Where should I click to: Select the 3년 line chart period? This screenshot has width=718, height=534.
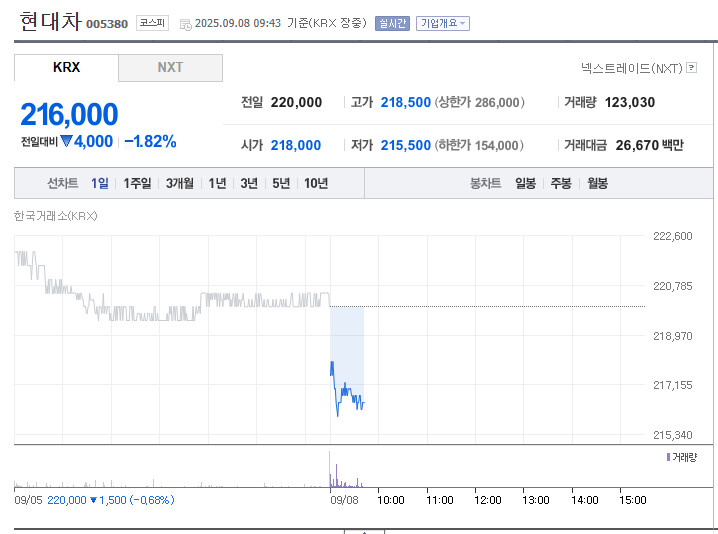pyautogui.click(x=249, y=183)
